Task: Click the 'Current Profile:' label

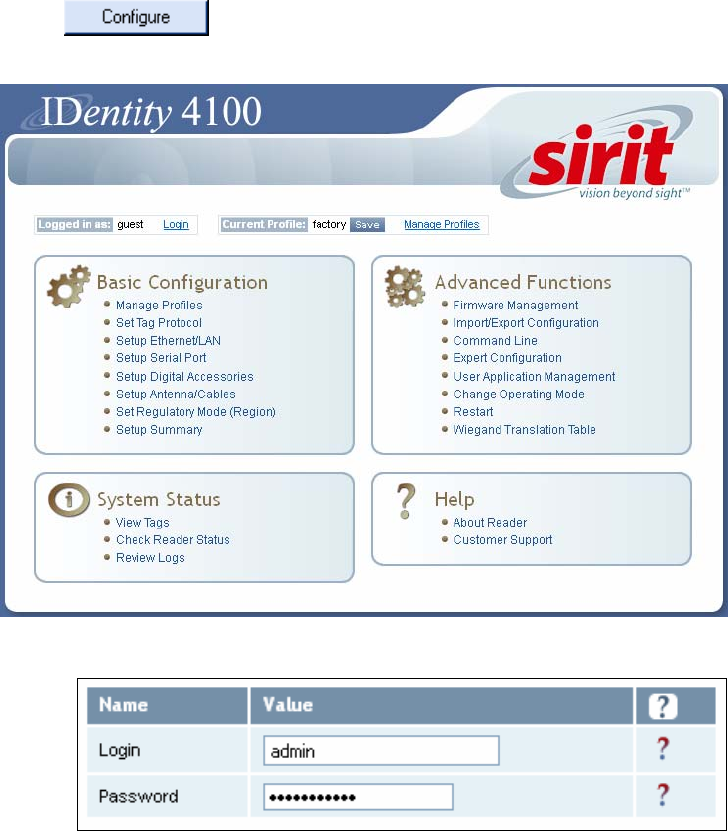Action: [x=264, y=224]
